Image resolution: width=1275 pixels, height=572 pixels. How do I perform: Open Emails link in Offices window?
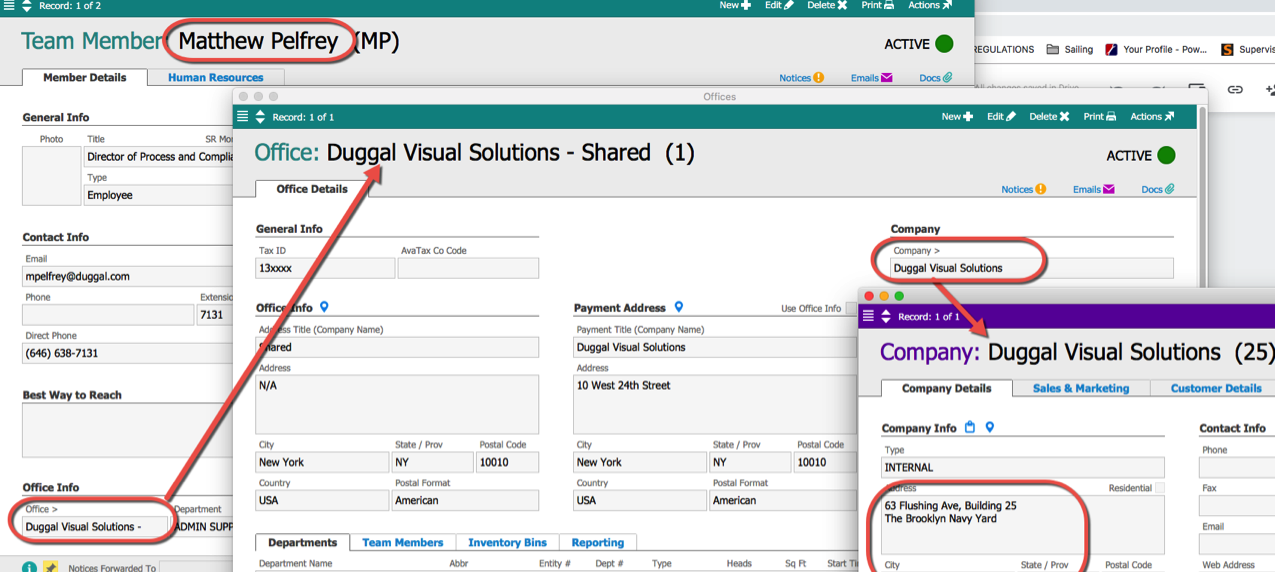(x=1093, y=189)
